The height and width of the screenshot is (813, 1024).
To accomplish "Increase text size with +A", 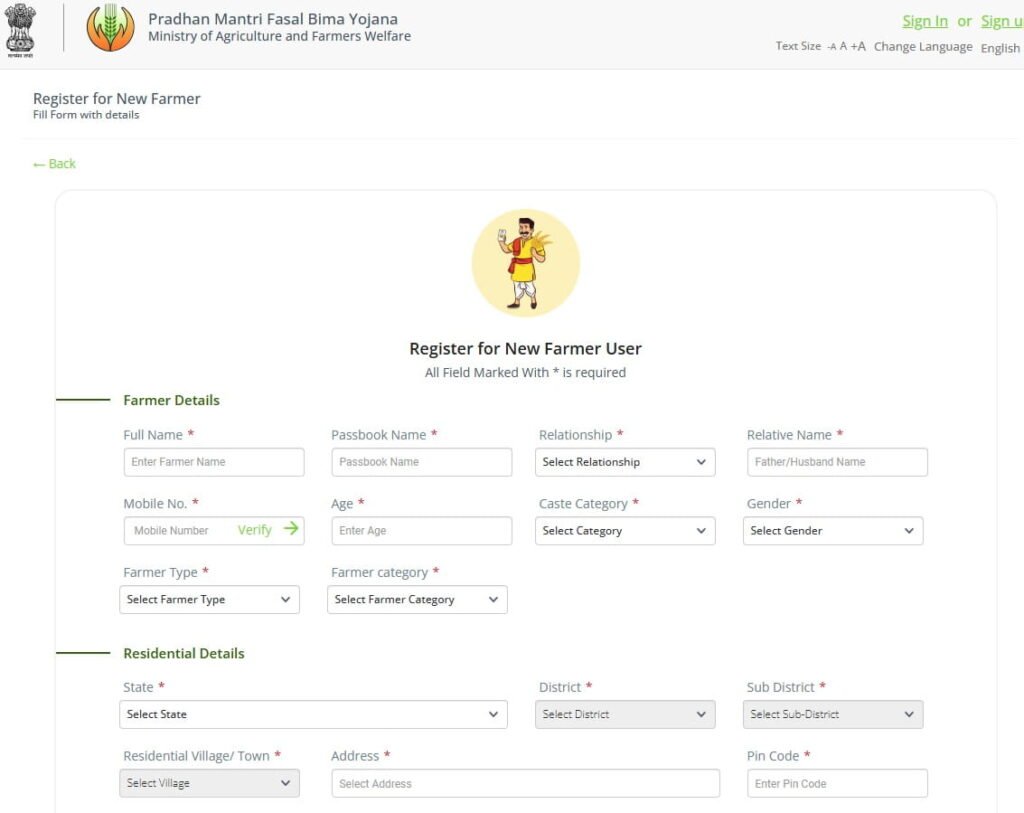I will [858, 46].
